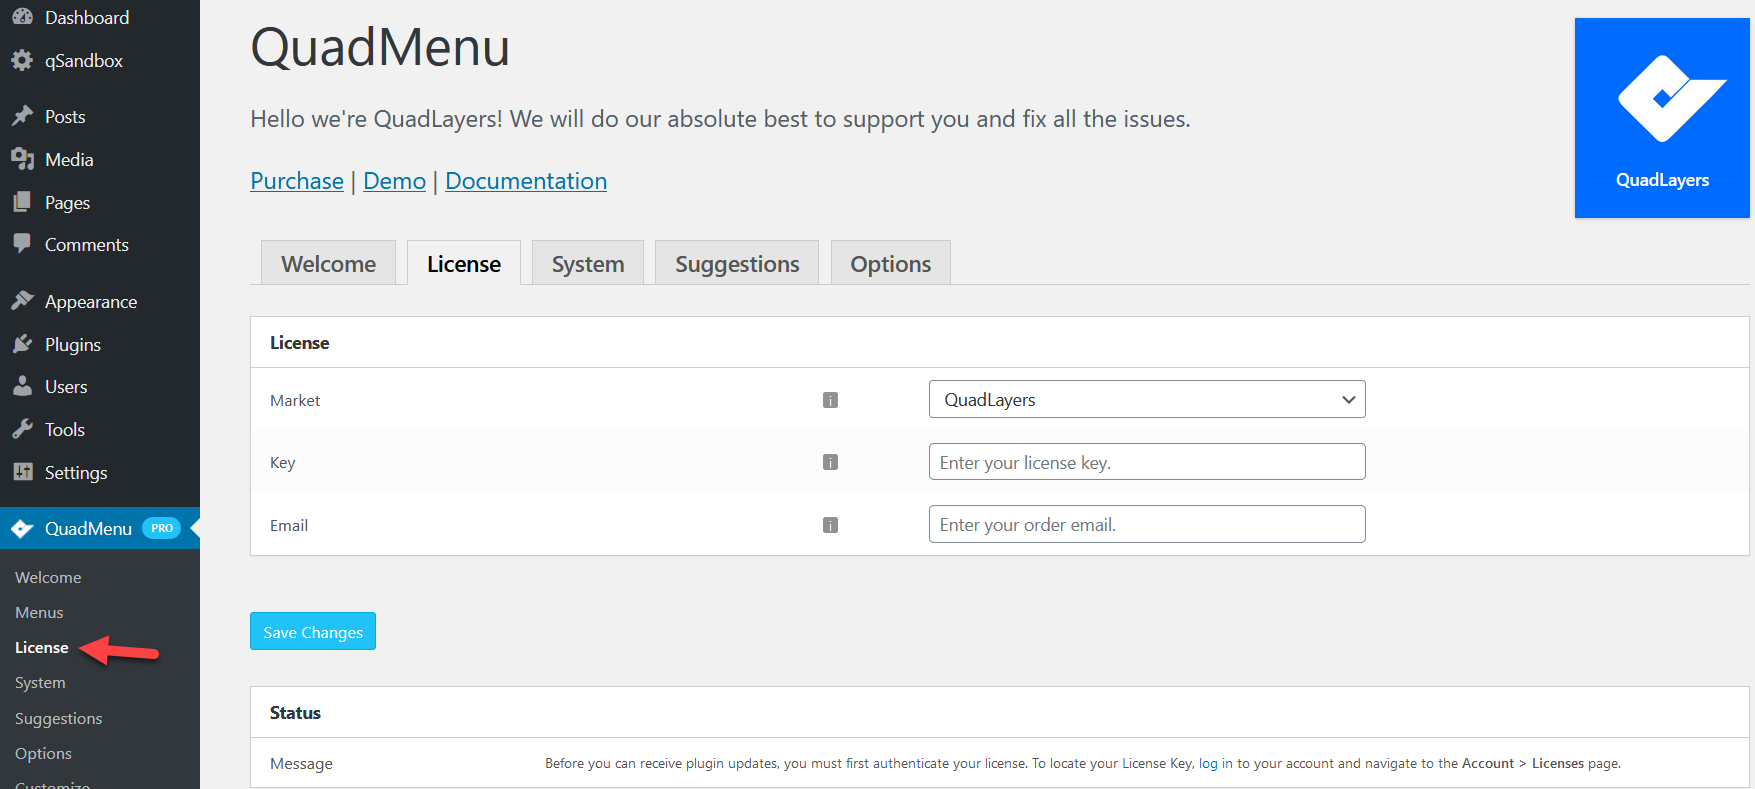Switch to the System tab
The height and width of the screenshot is (789, 1755).
588,264
